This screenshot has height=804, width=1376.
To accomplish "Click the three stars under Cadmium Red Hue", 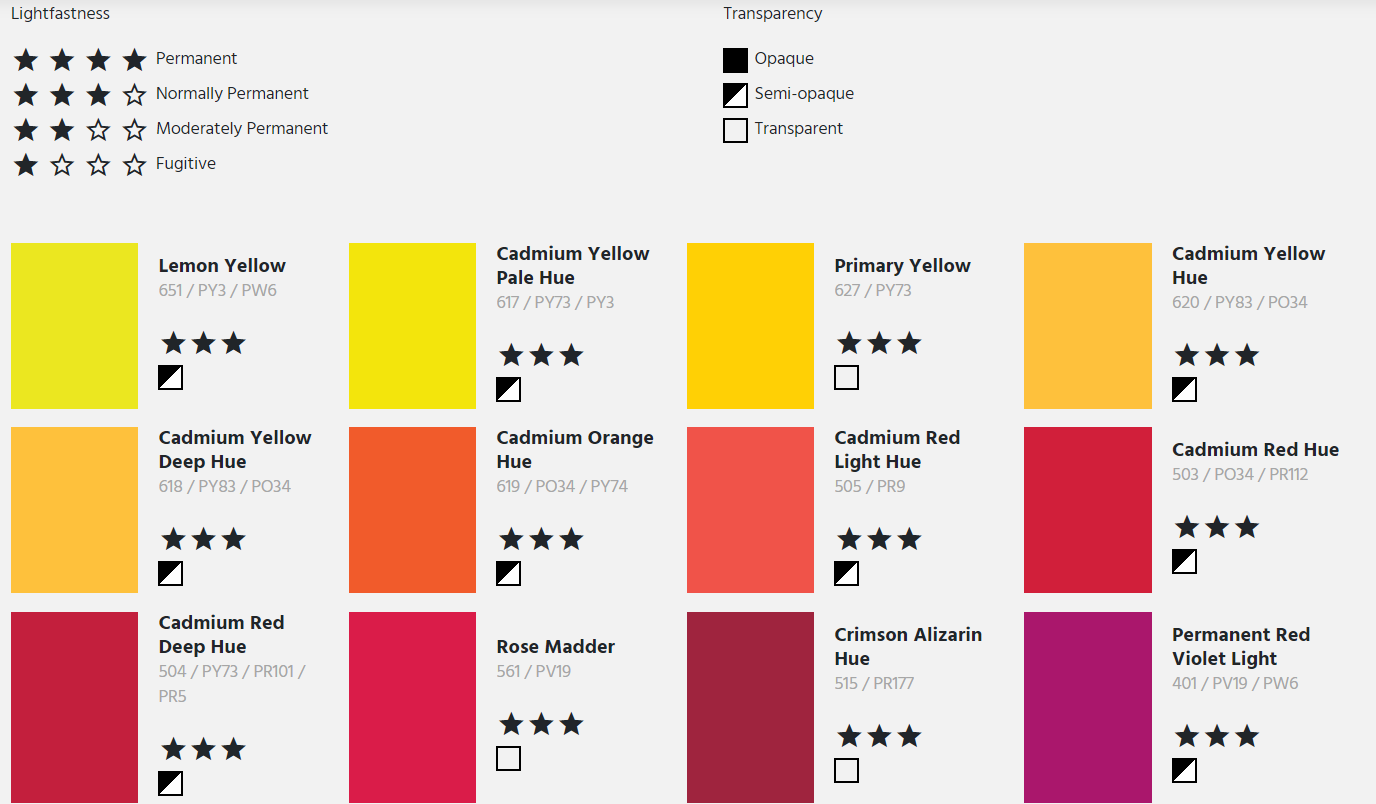I will pos(1216,527).
